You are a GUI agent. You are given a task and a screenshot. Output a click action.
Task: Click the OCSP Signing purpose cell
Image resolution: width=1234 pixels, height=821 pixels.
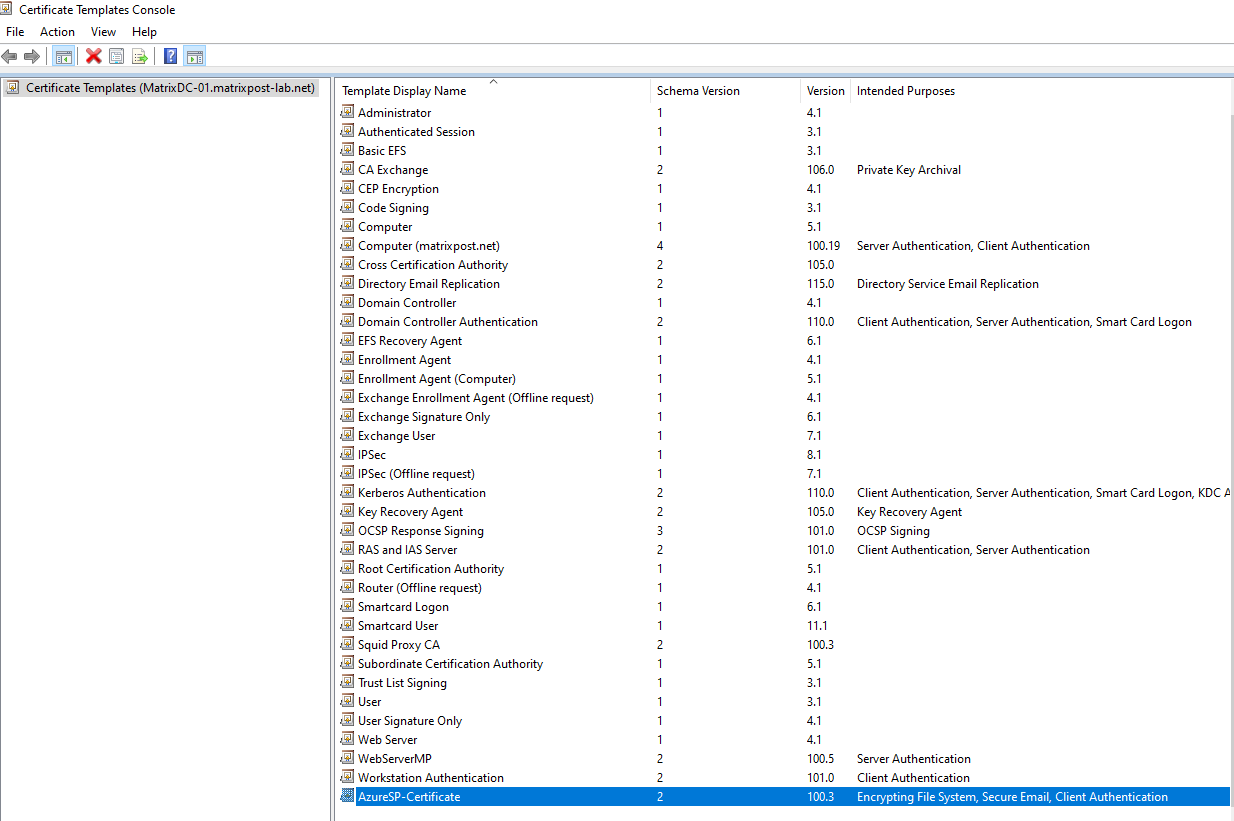893,531
